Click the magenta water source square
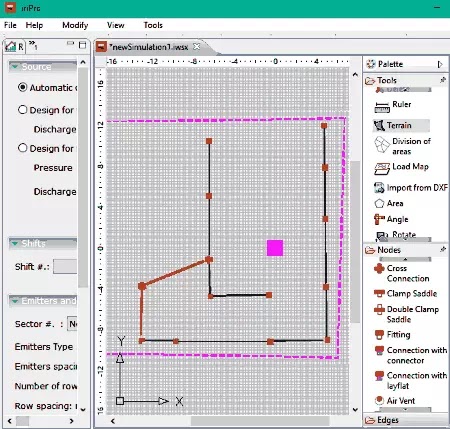The height and width of the screenshot is (429, 450). pos(275,248)
